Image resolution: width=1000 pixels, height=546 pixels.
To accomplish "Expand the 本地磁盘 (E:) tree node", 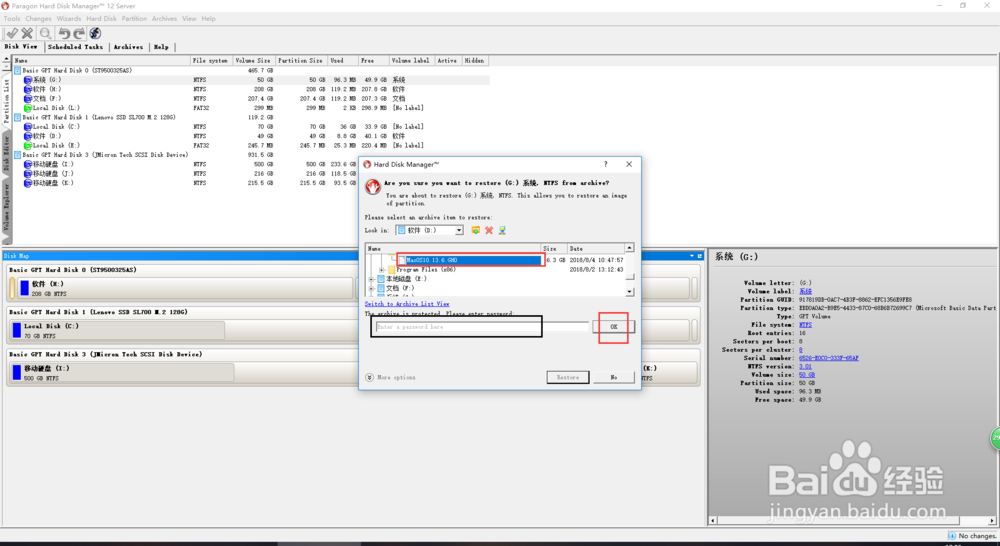I will (372, 279).
